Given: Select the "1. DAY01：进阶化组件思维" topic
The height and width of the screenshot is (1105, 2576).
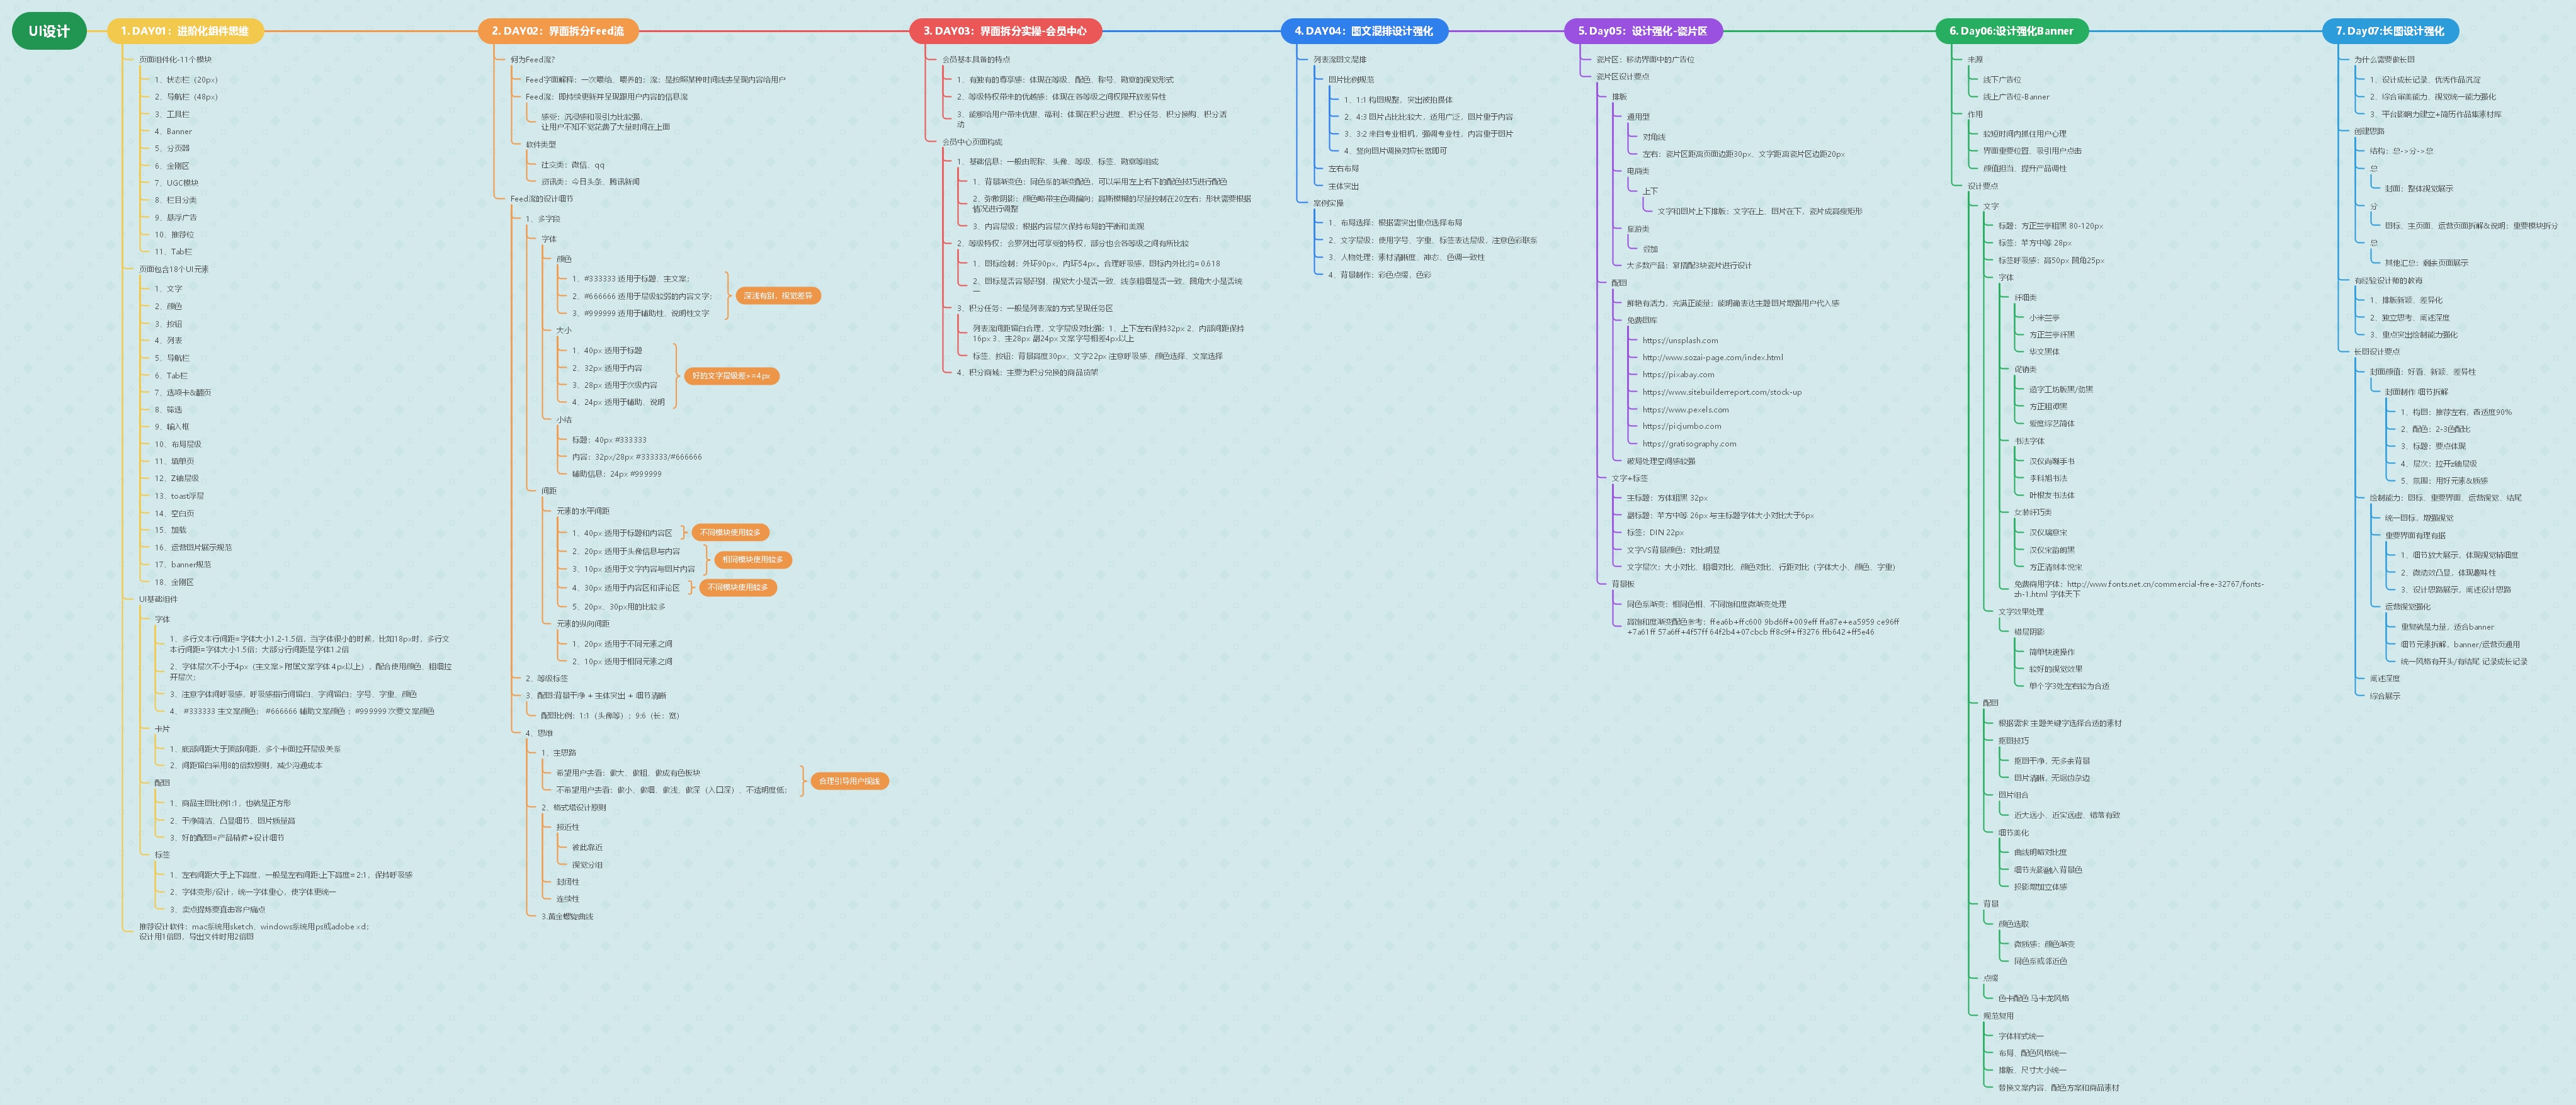Looking at the screenshot, I should [x=184, y=31].
